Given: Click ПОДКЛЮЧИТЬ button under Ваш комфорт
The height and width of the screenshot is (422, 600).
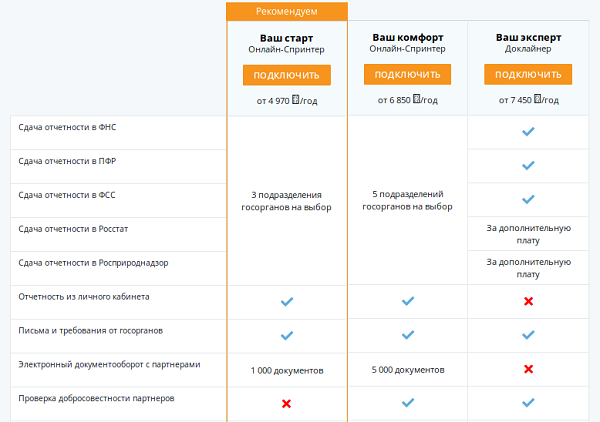Looking at the screenshot, I should [x=407, y=75].
